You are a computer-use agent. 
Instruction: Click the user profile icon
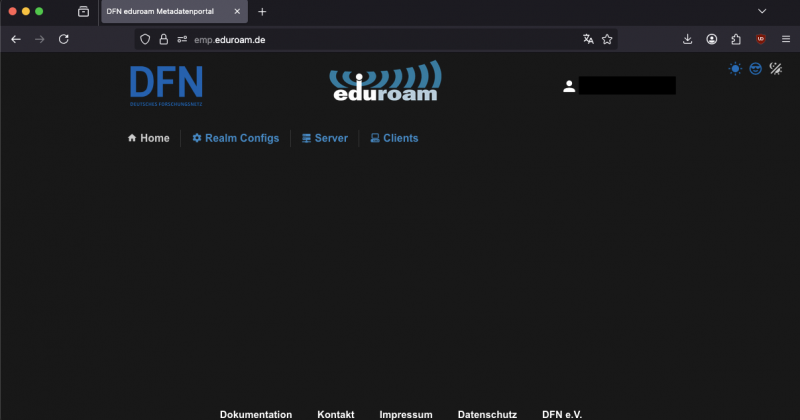[569, 86]
